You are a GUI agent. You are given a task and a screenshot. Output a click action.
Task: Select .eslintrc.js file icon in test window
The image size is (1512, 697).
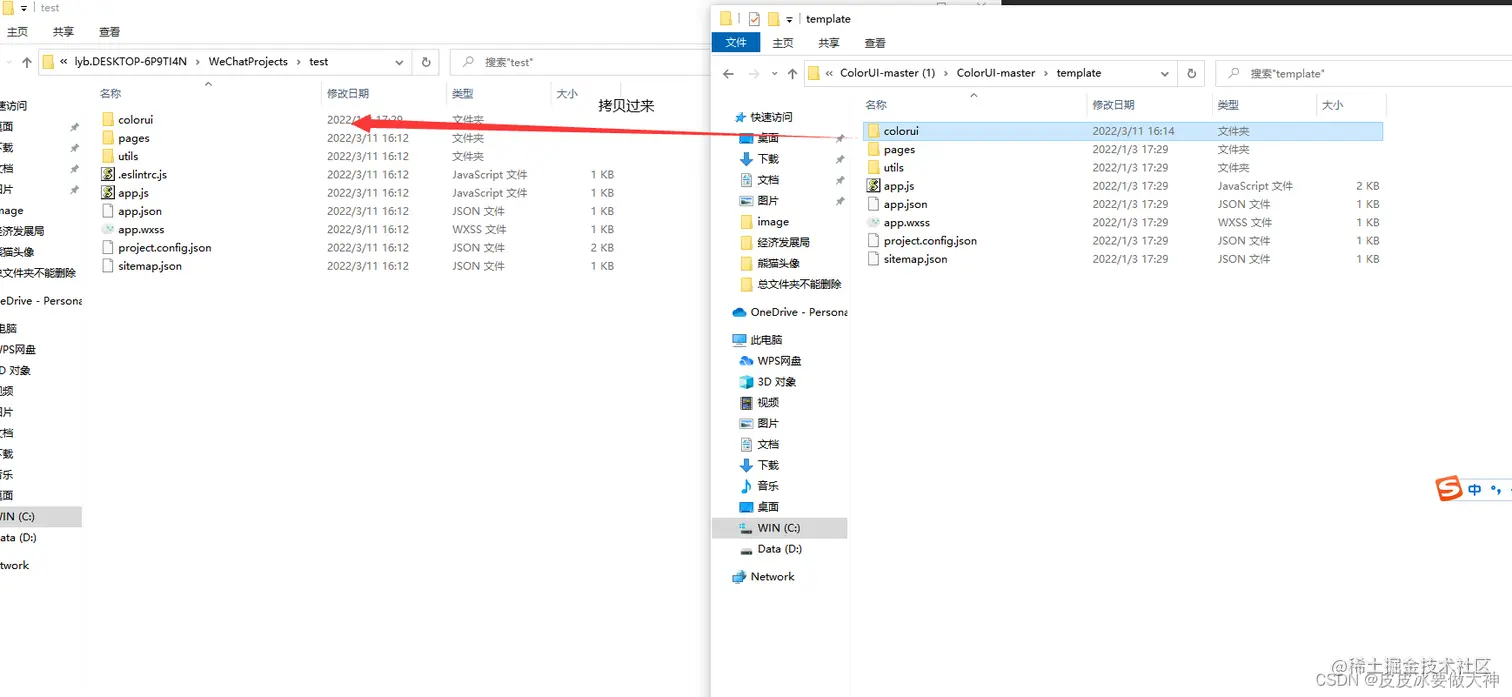click(x=108, y=174)
